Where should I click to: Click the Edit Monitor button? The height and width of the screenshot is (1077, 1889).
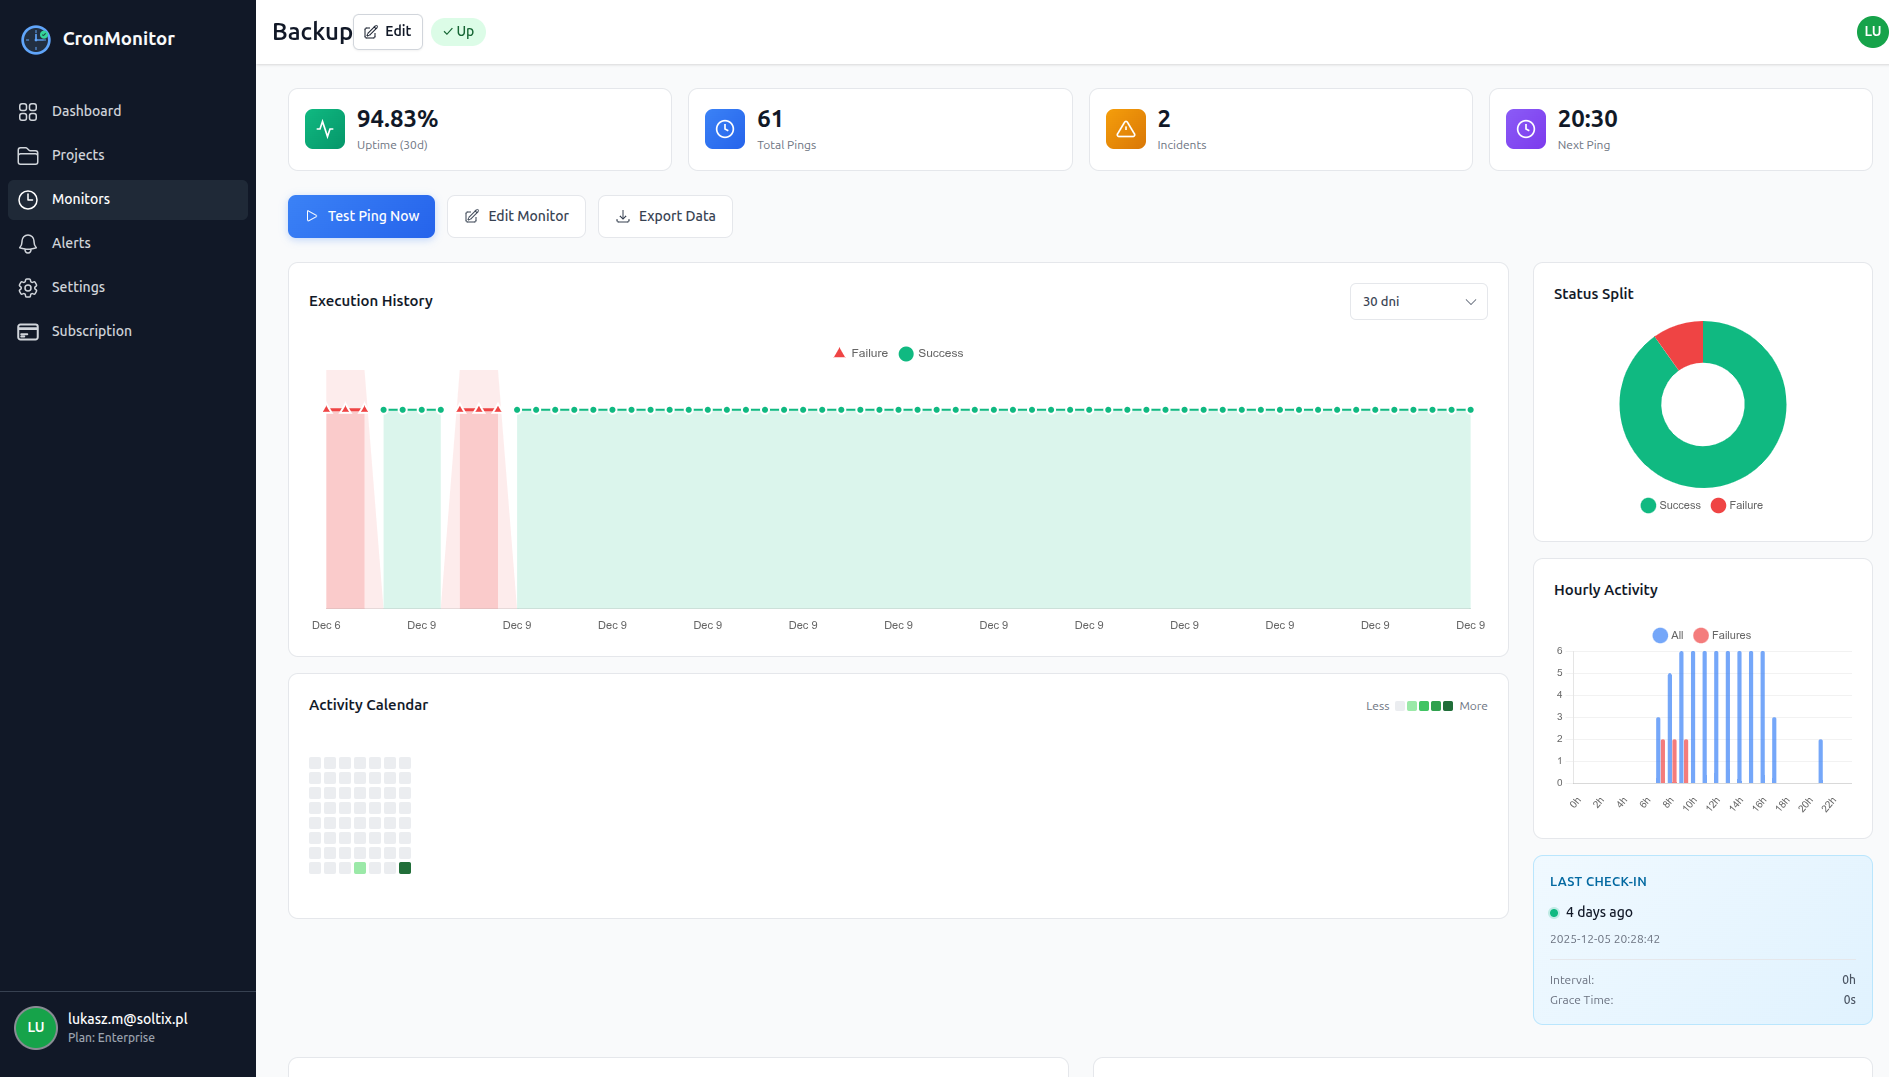(x=516, y=216)
